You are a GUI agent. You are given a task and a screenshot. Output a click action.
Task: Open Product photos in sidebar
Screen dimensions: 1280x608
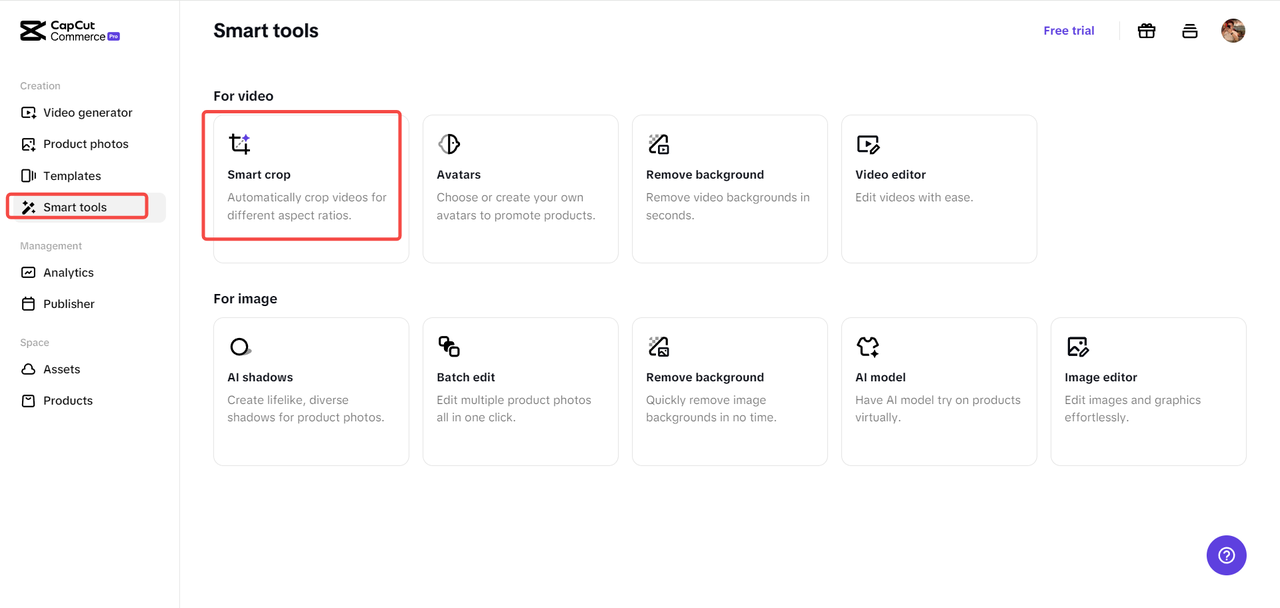85,144
